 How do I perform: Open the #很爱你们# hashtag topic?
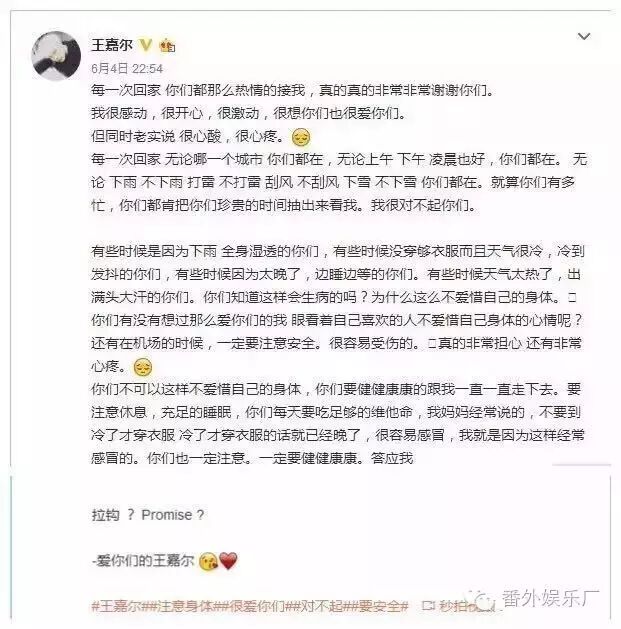coord(257,605)
